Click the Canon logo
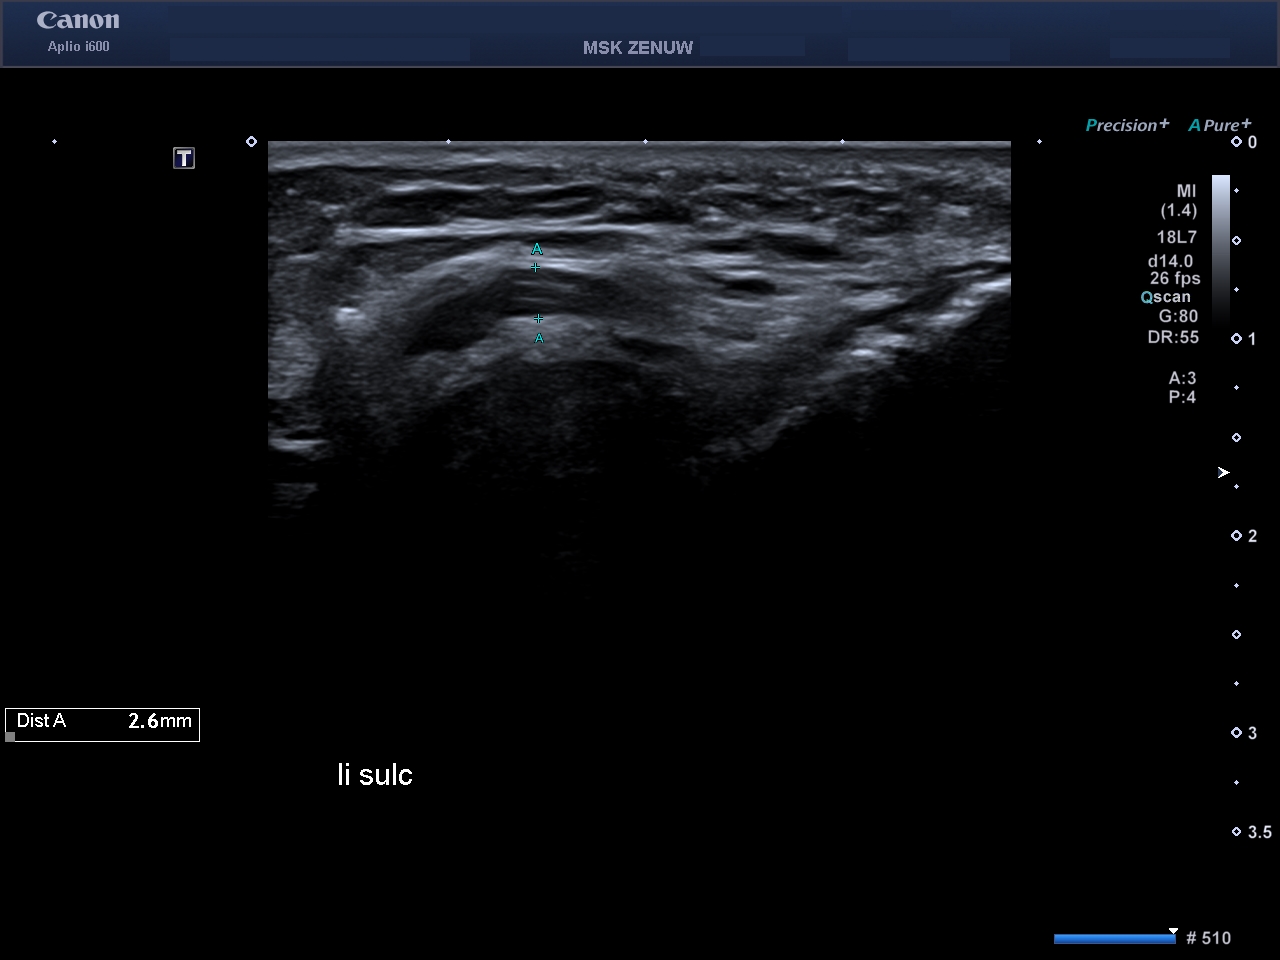1280x960 pixels. tap(78, 20)
